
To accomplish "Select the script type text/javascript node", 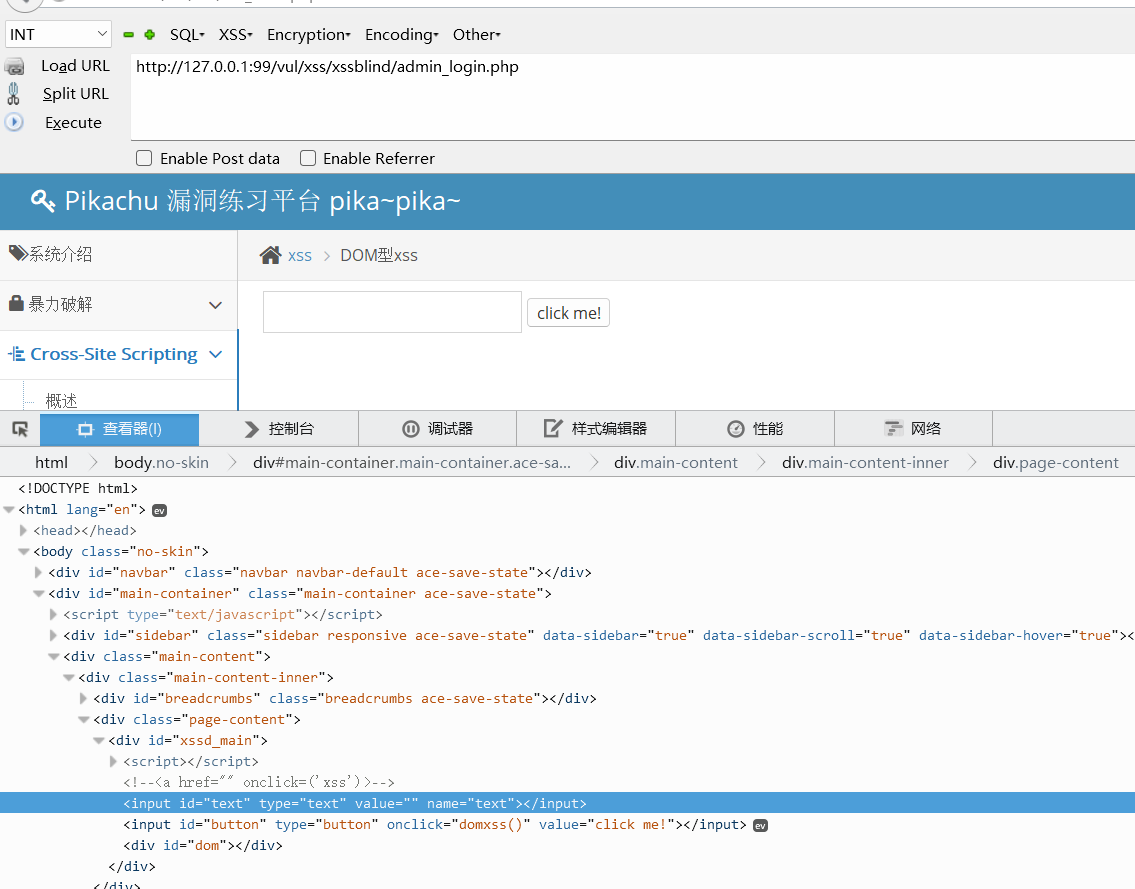I will [223, 615].
